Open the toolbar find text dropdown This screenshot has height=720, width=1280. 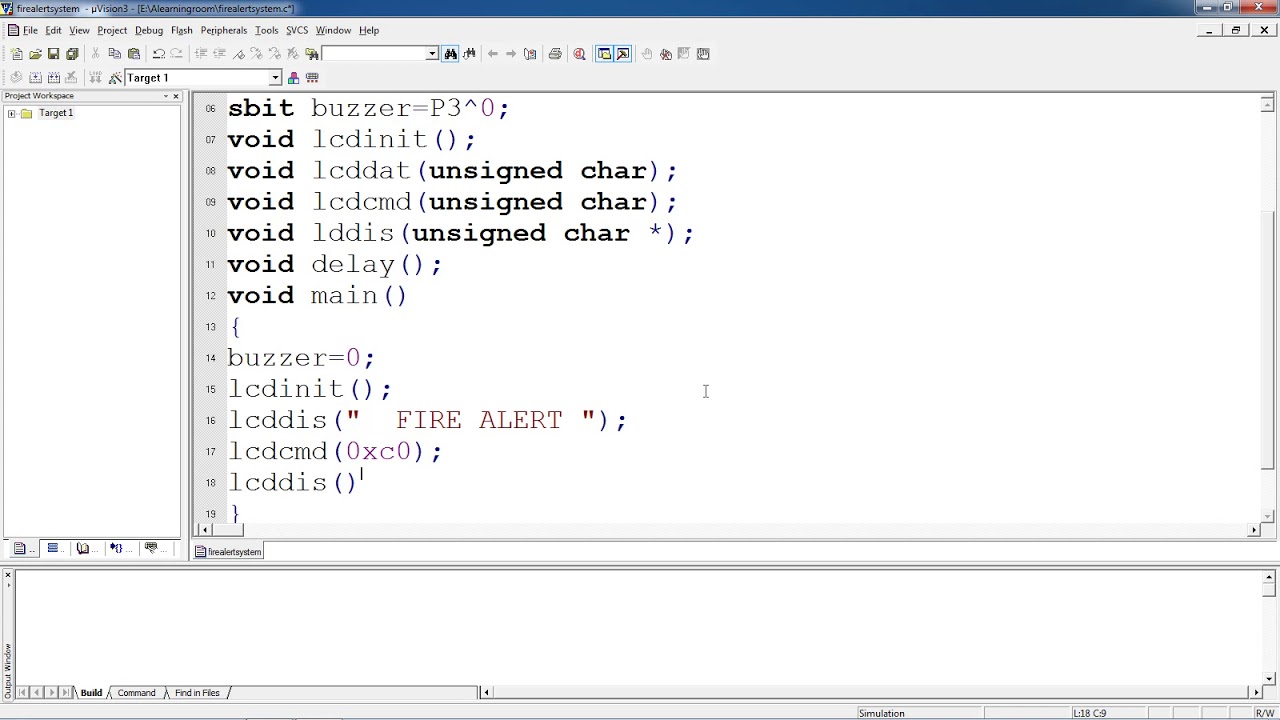(x=432, y=54)
